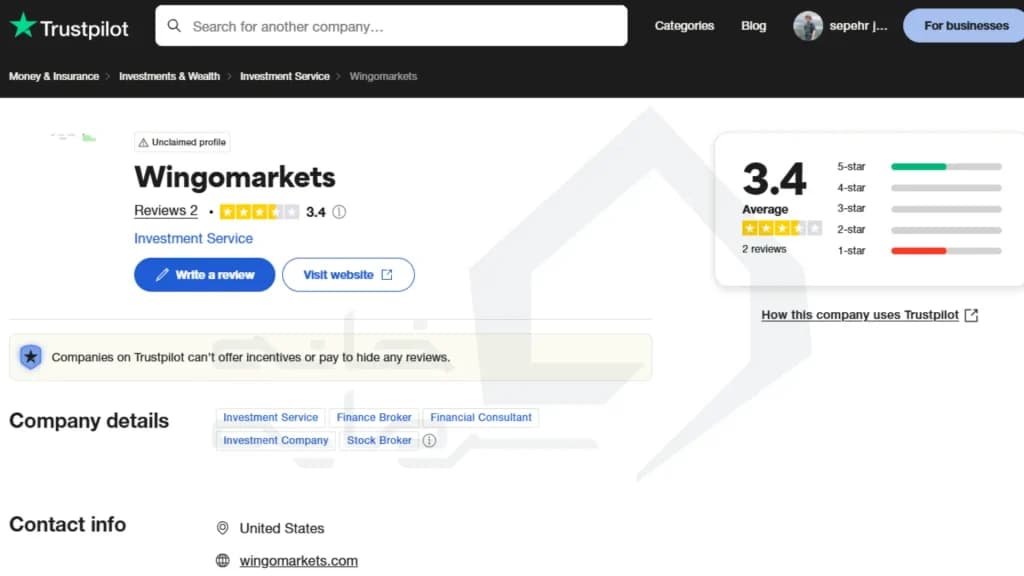Screen dimensions: 1024x576
Task: Open the sepehr j... account menu
Action: 858,25
